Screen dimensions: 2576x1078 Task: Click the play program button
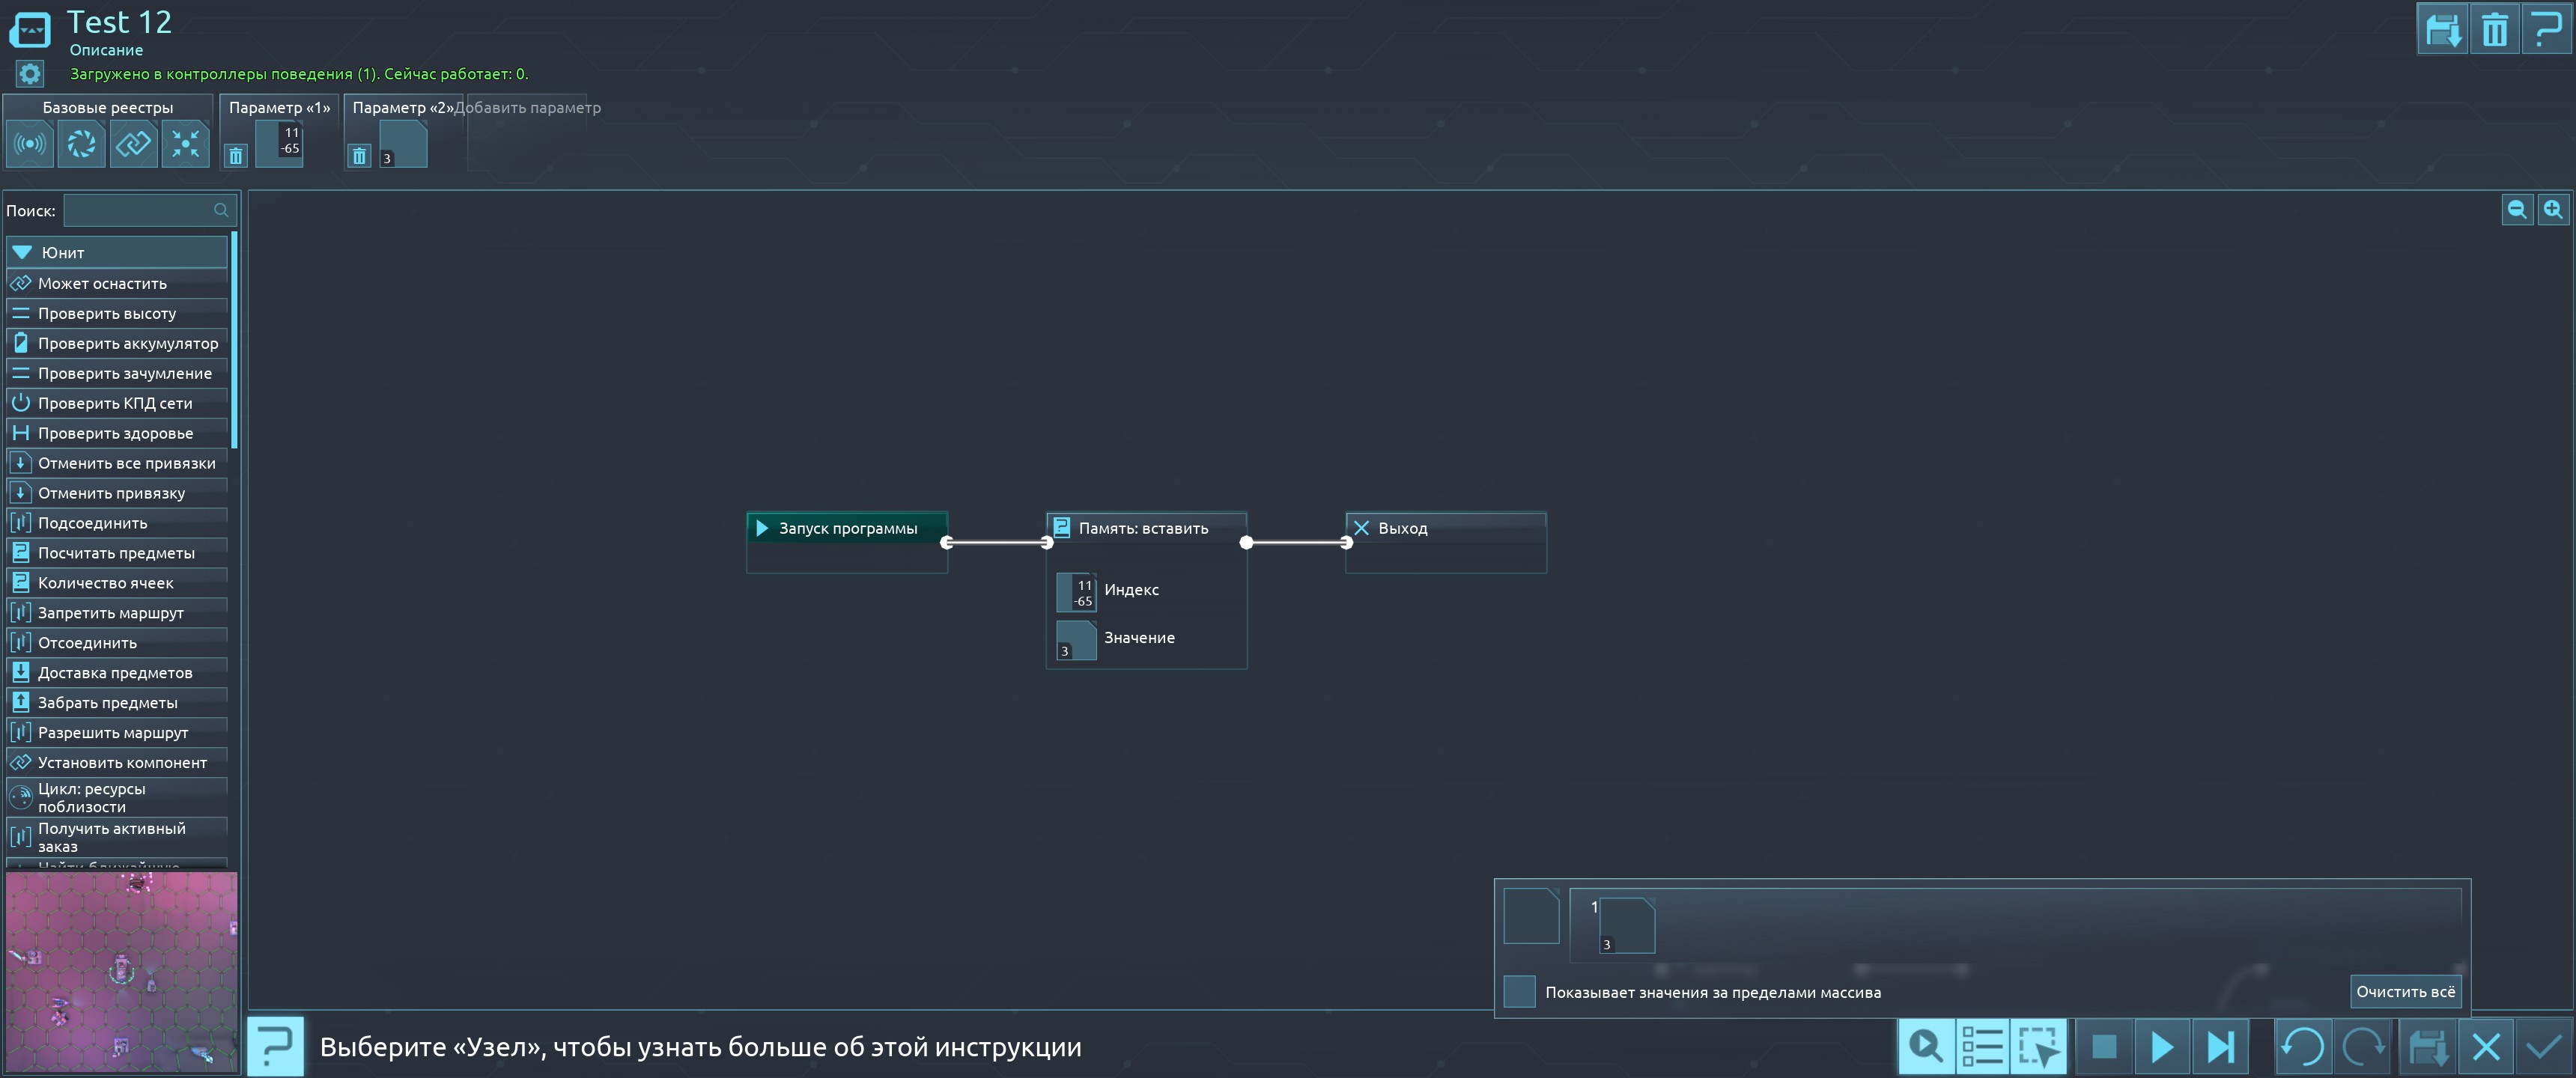pyautogui.click(x=2162, y=1047)
